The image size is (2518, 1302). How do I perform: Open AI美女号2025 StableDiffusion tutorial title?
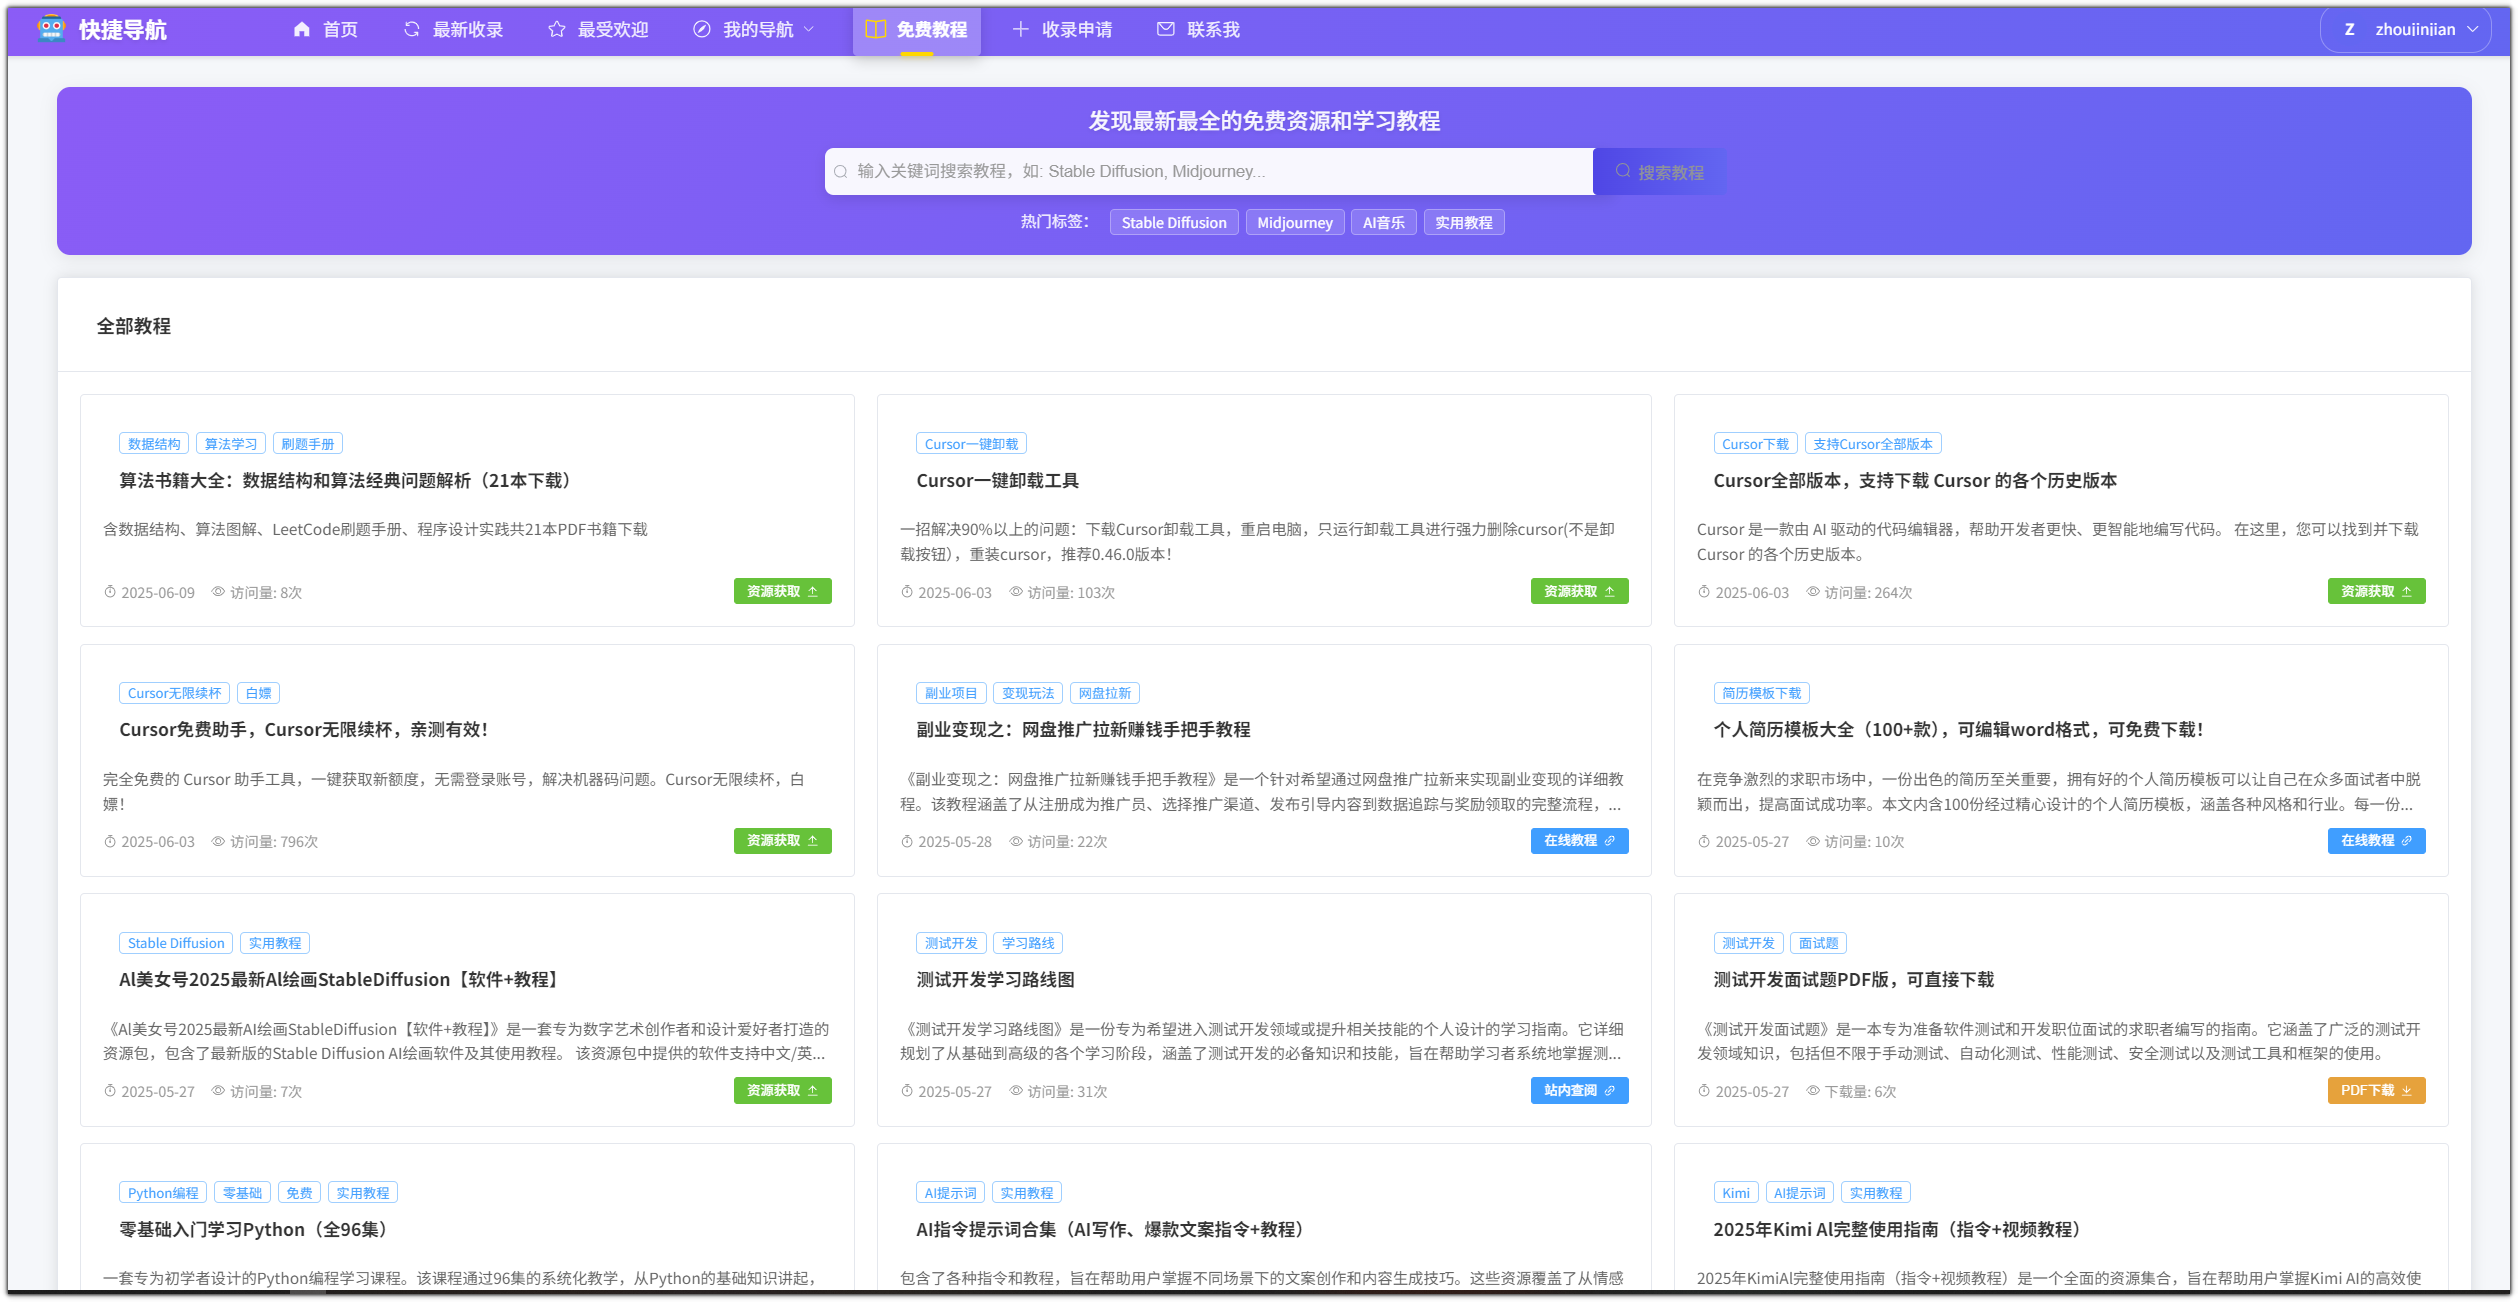pos(340,980)
